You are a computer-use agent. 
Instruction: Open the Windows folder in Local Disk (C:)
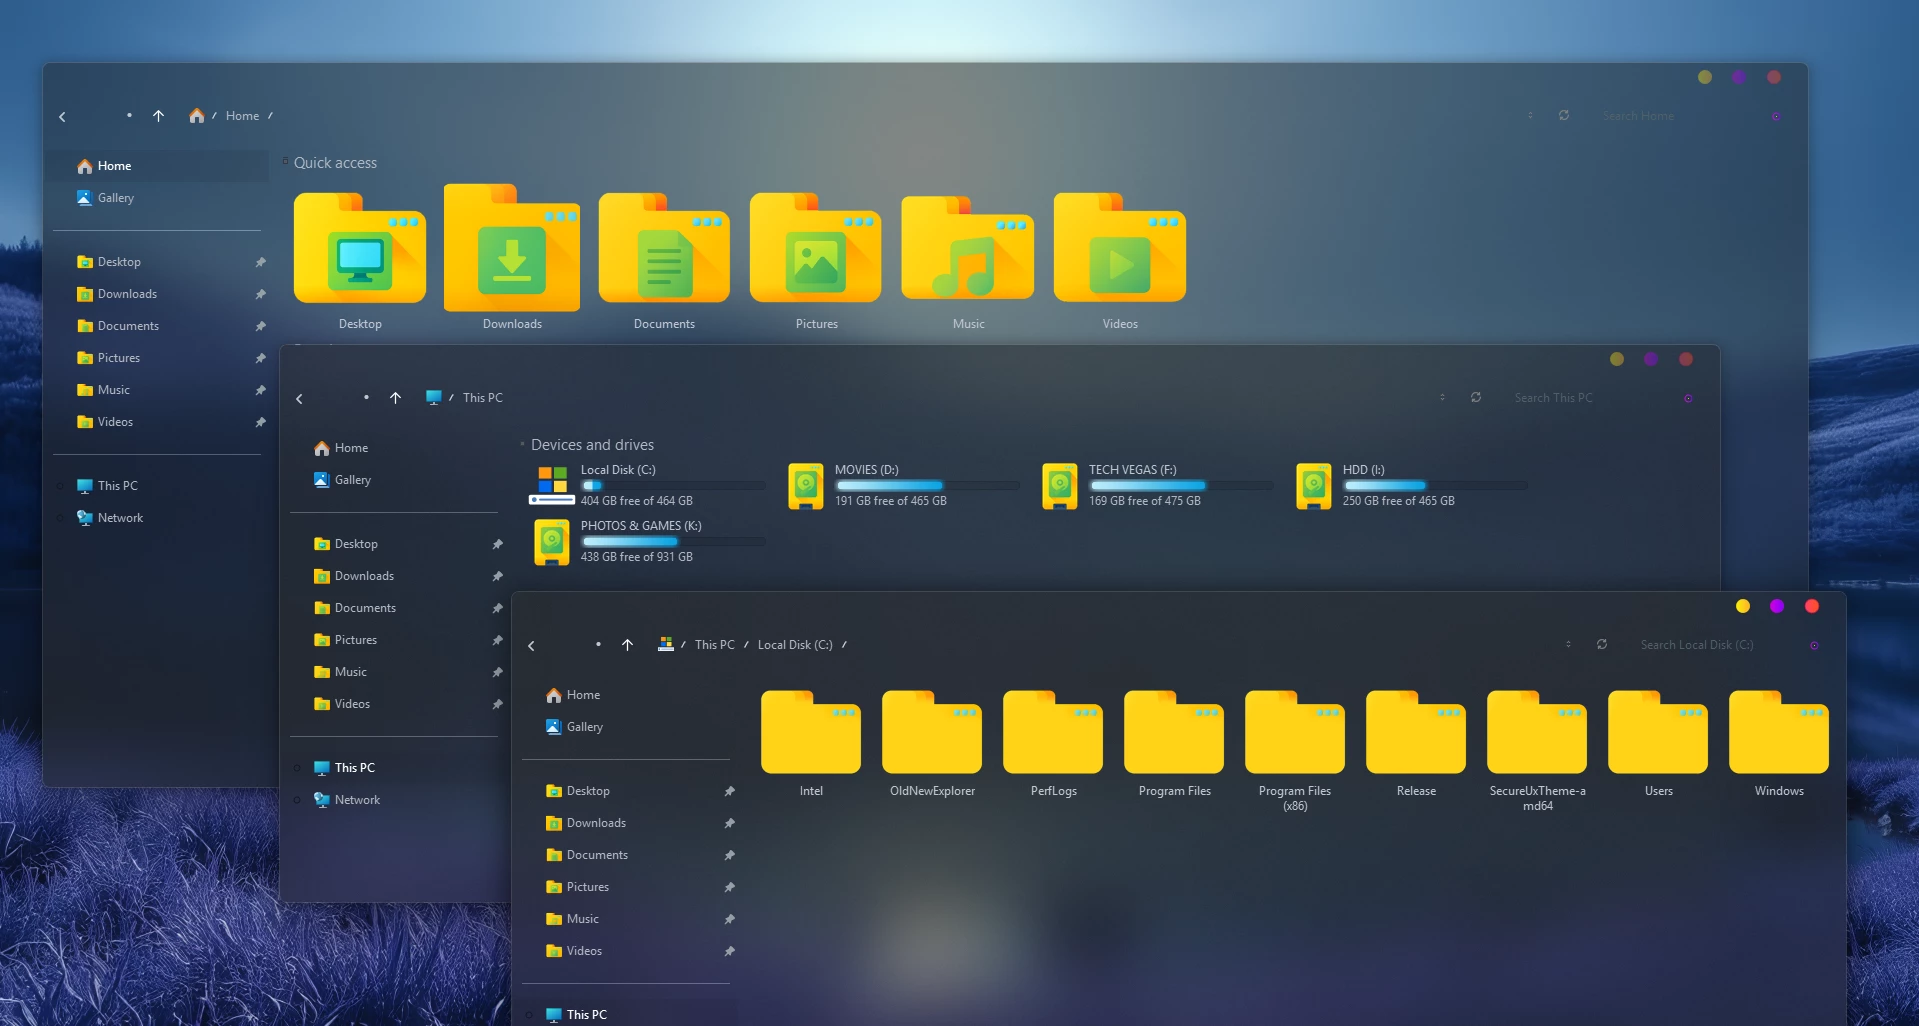click(1779, 735)
